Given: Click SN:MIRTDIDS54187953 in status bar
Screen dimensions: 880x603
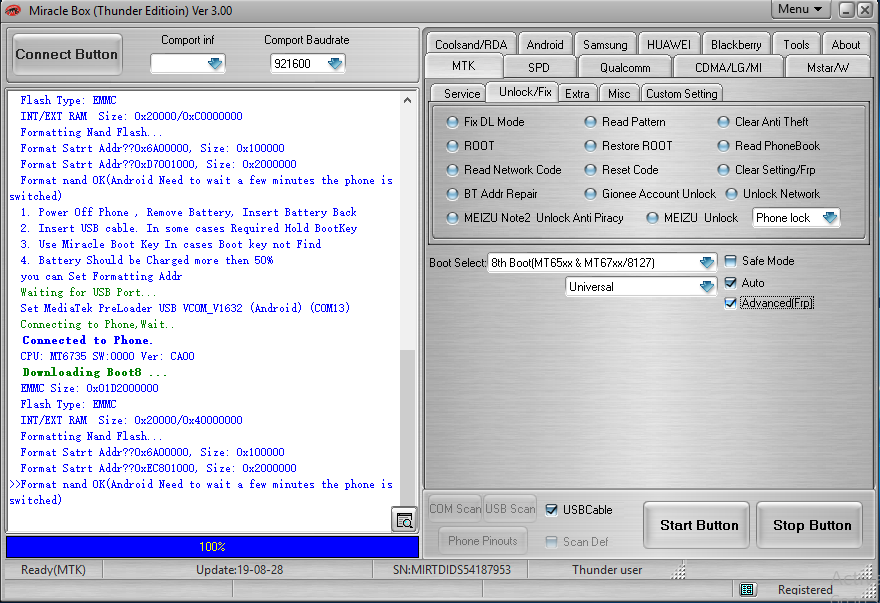Looking at the screenshot, I should (x=452, y=570).
